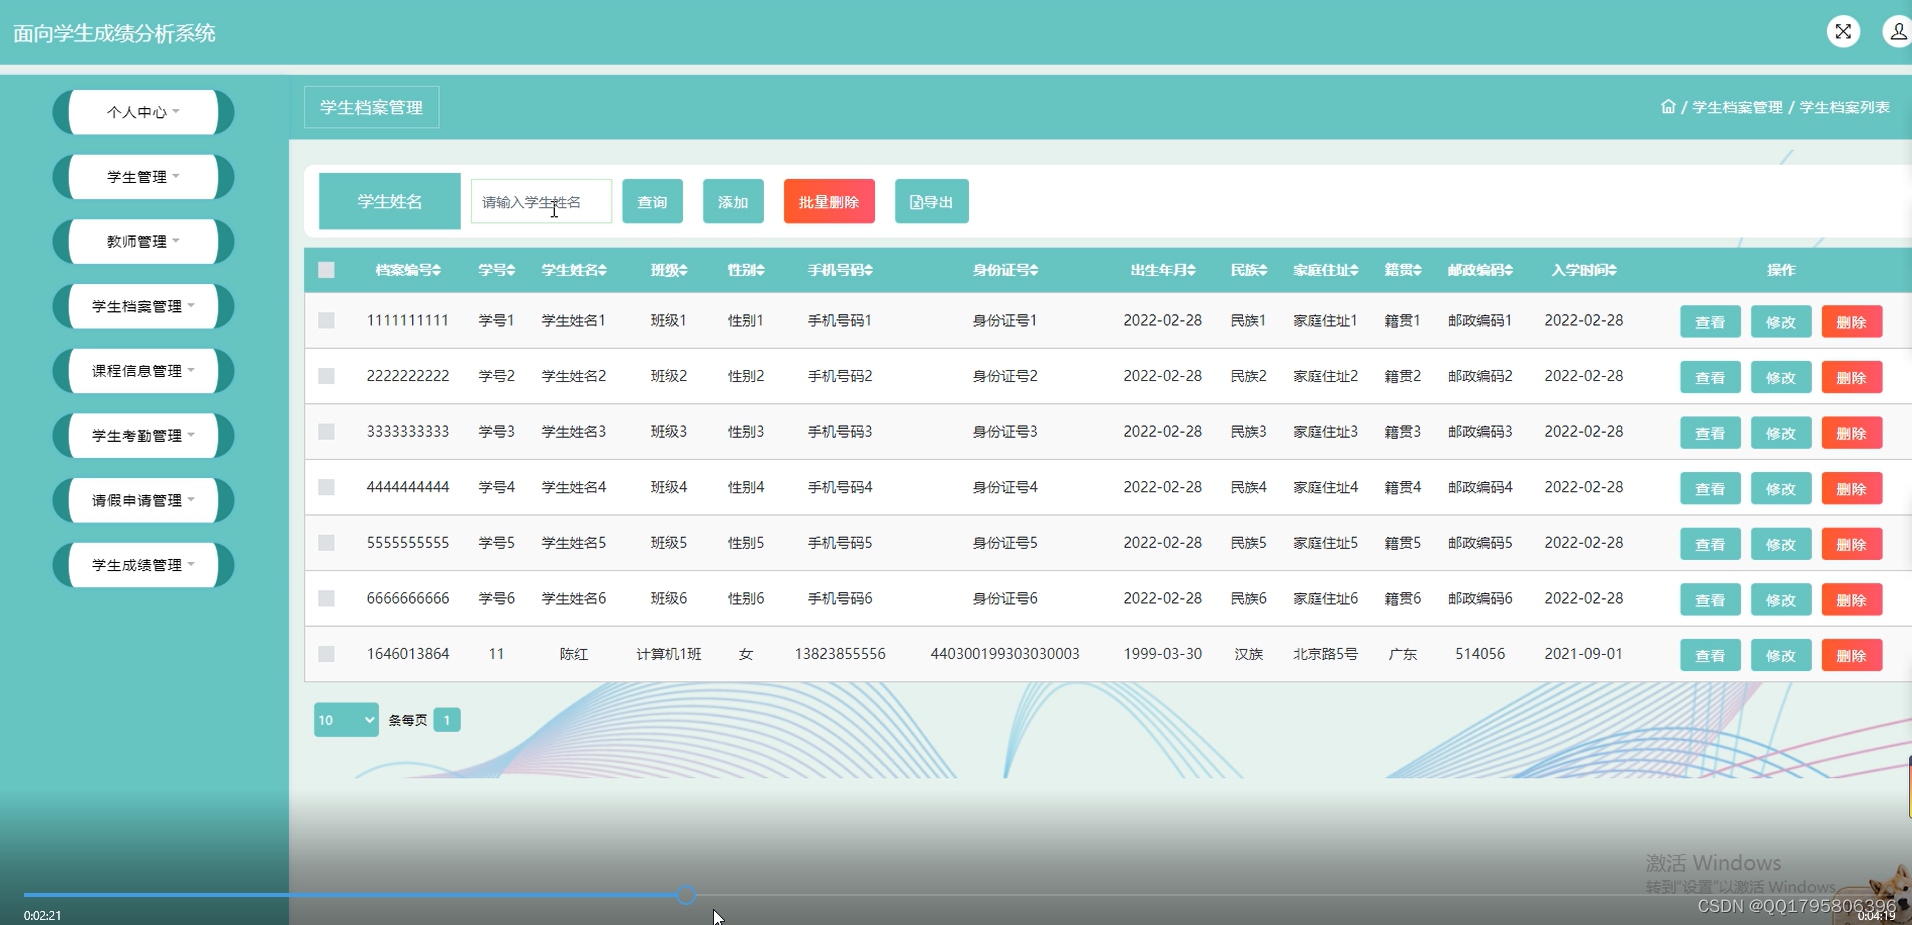Select the checkbox for 学生姓名1 row
The width and height of the screenshot is (1912, 925).
click(326, 321)
